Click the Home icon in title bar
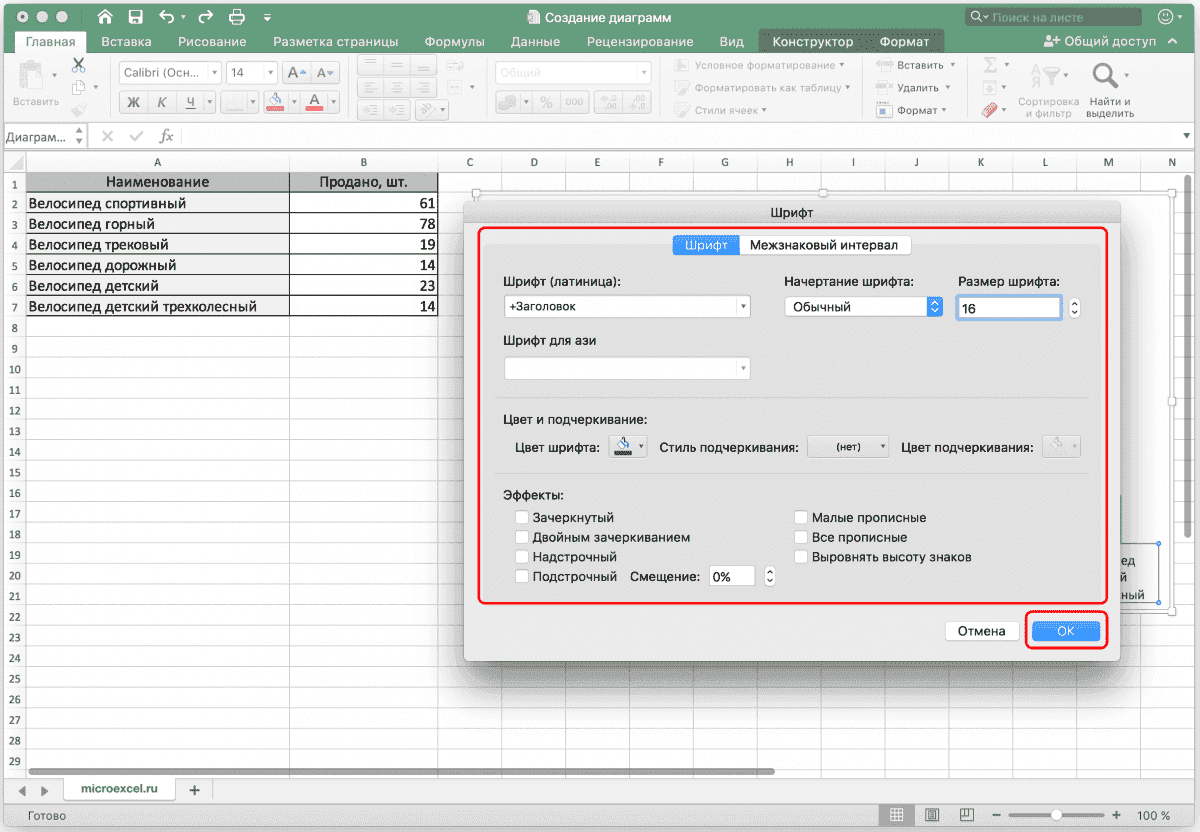 [105, 17]
